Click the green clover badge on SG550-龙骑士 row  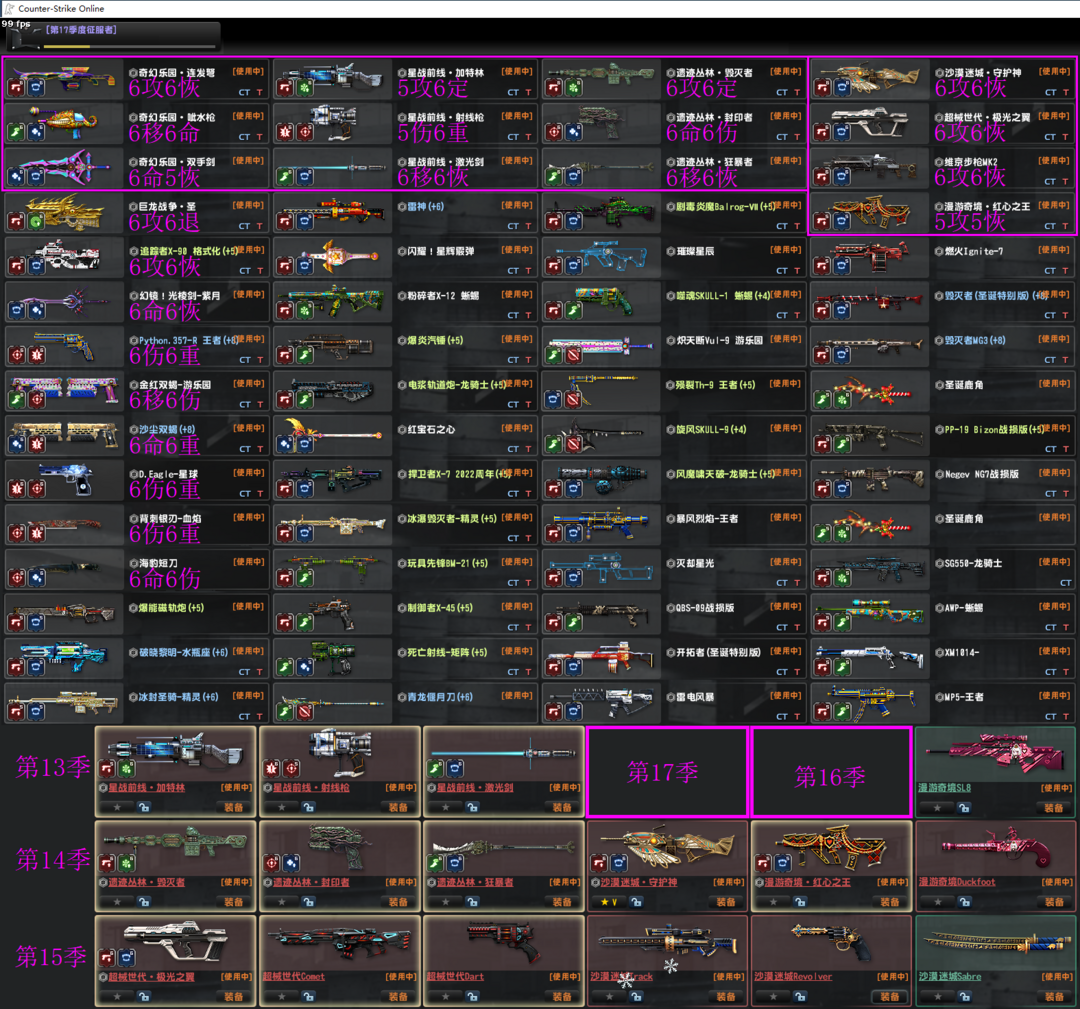842,578
